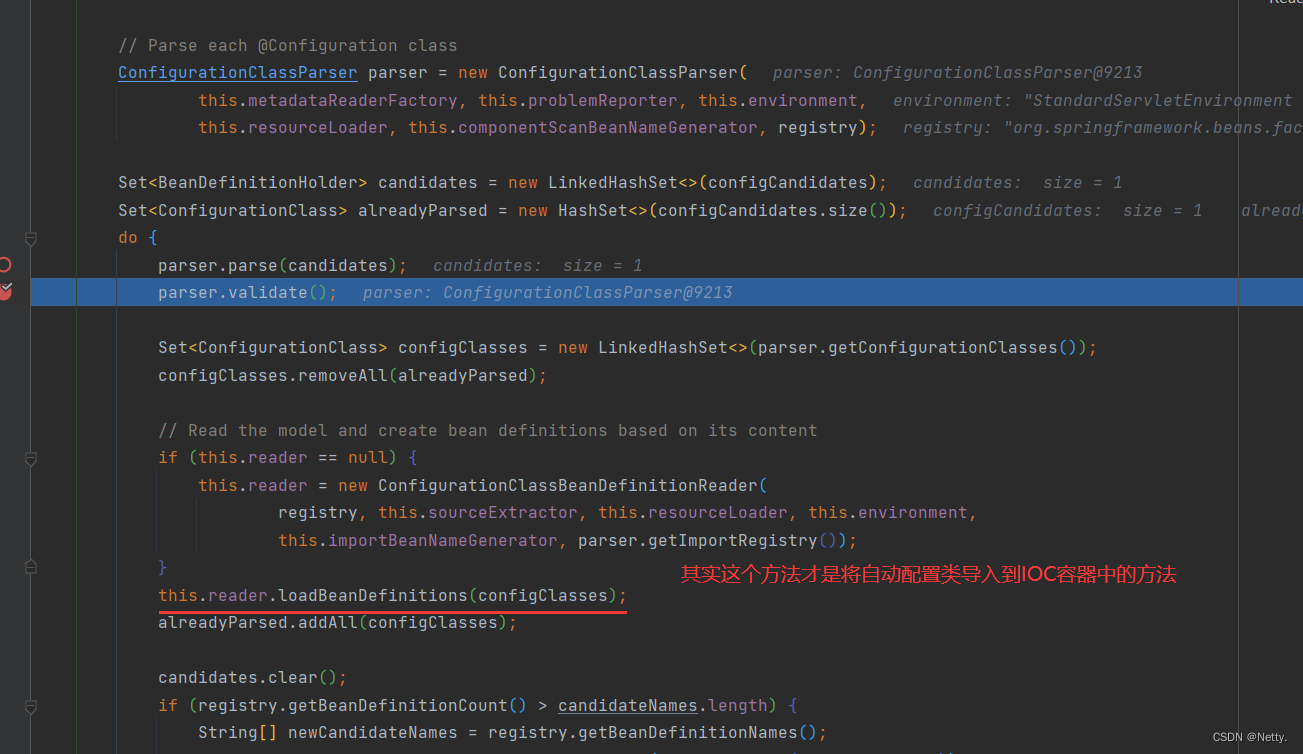Click "this.sourceExtractor" argument
This screenshot has width=1303, height=754.
click(x=478, y=512)
